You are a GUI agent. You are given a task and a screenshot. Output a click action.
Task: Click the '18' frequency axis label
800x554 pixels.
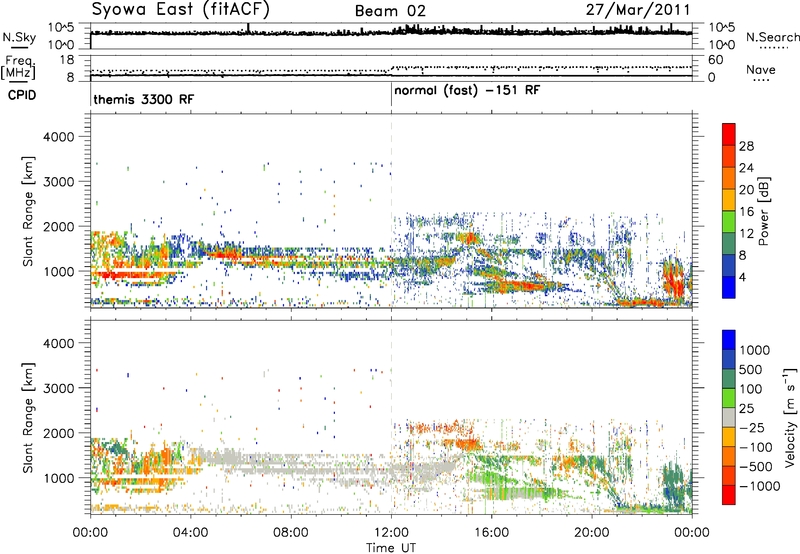[x=67, y=60]
